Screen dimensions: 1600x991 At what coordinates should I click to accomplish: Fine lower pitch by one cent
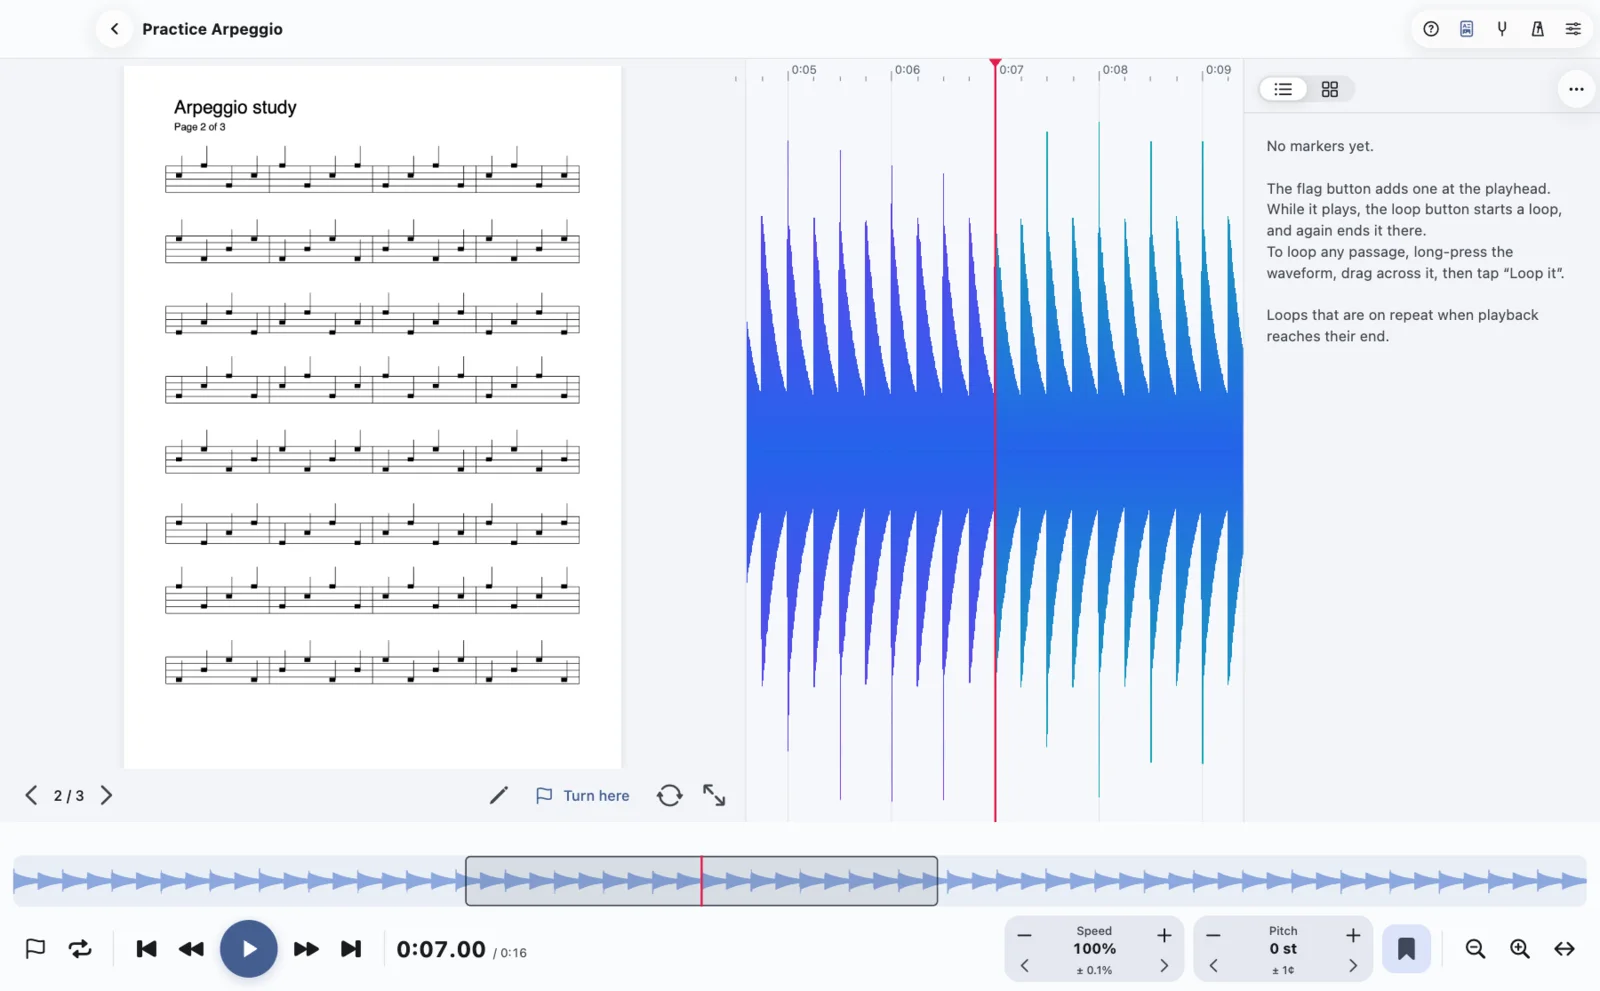point(1213,966)
